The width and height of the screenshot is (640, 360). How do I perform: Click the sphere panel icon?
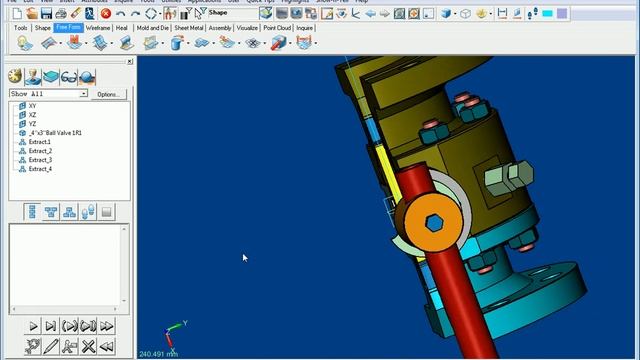click(x=87, y=77)
